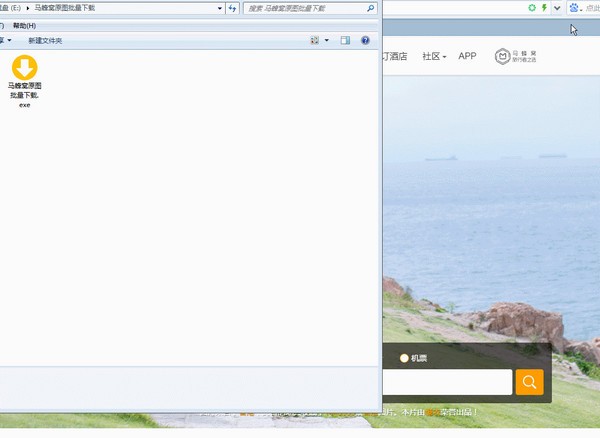Click the Baidu paw search engine icon
The image size is (600, 438).
(x=574, y=8)
